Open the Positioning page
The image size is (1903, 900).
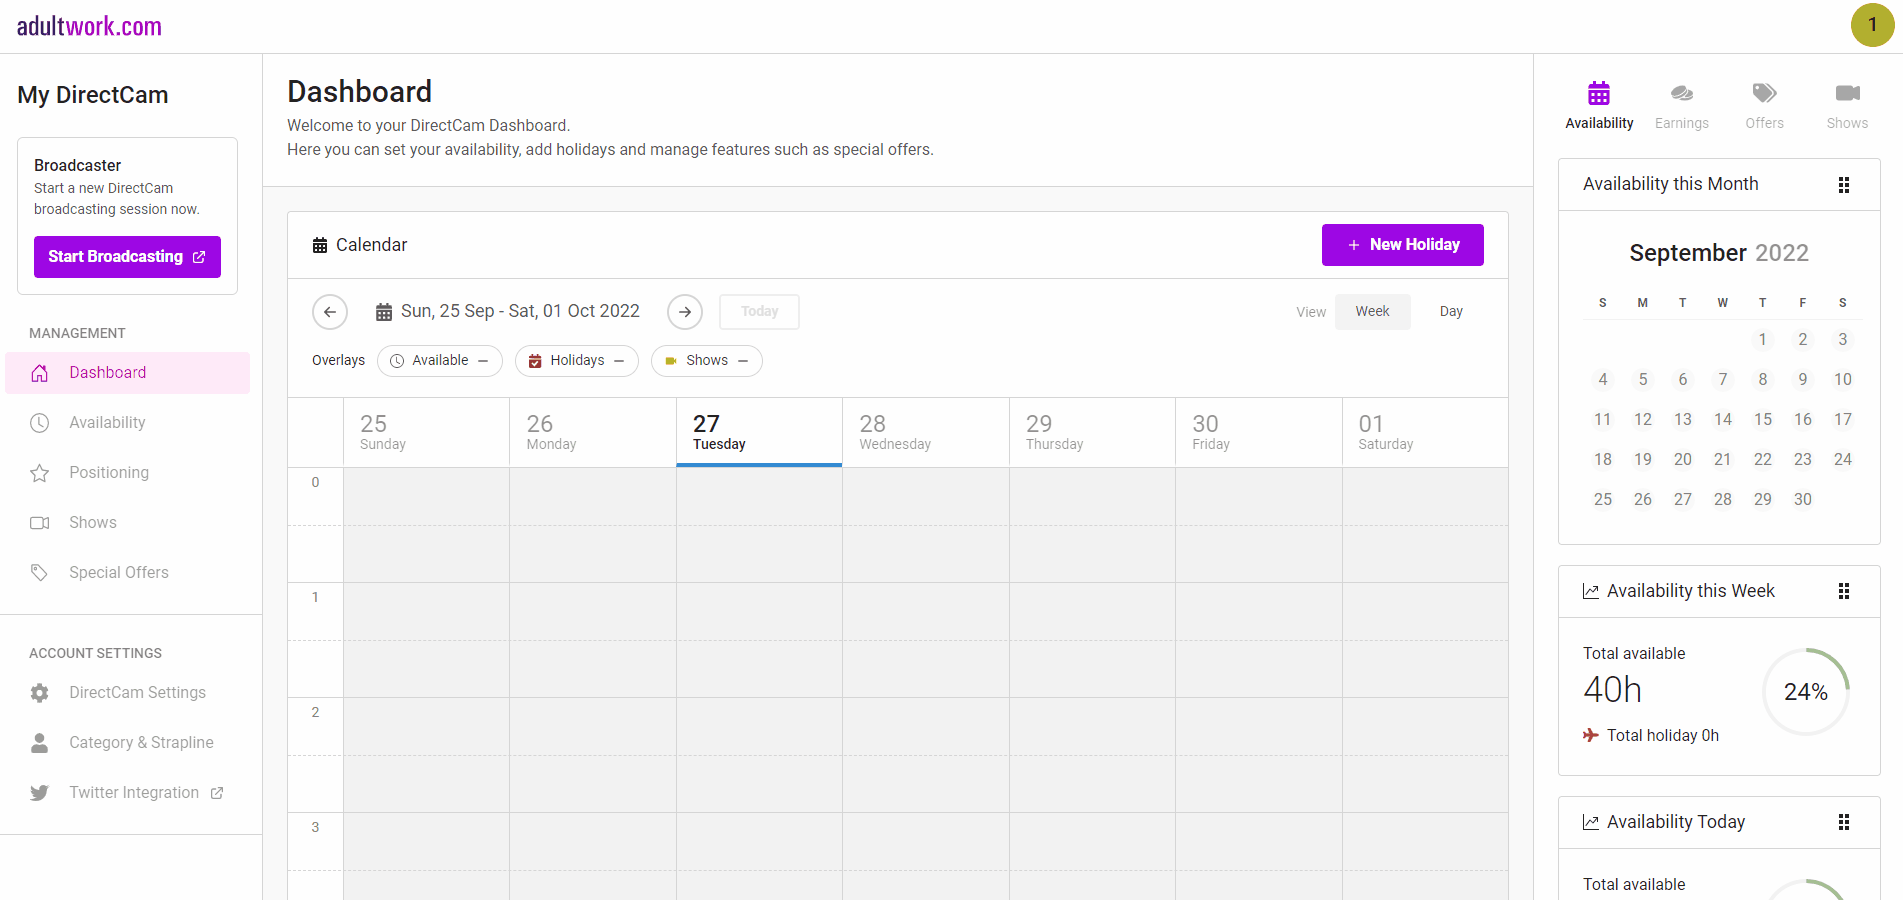point(127,473)
